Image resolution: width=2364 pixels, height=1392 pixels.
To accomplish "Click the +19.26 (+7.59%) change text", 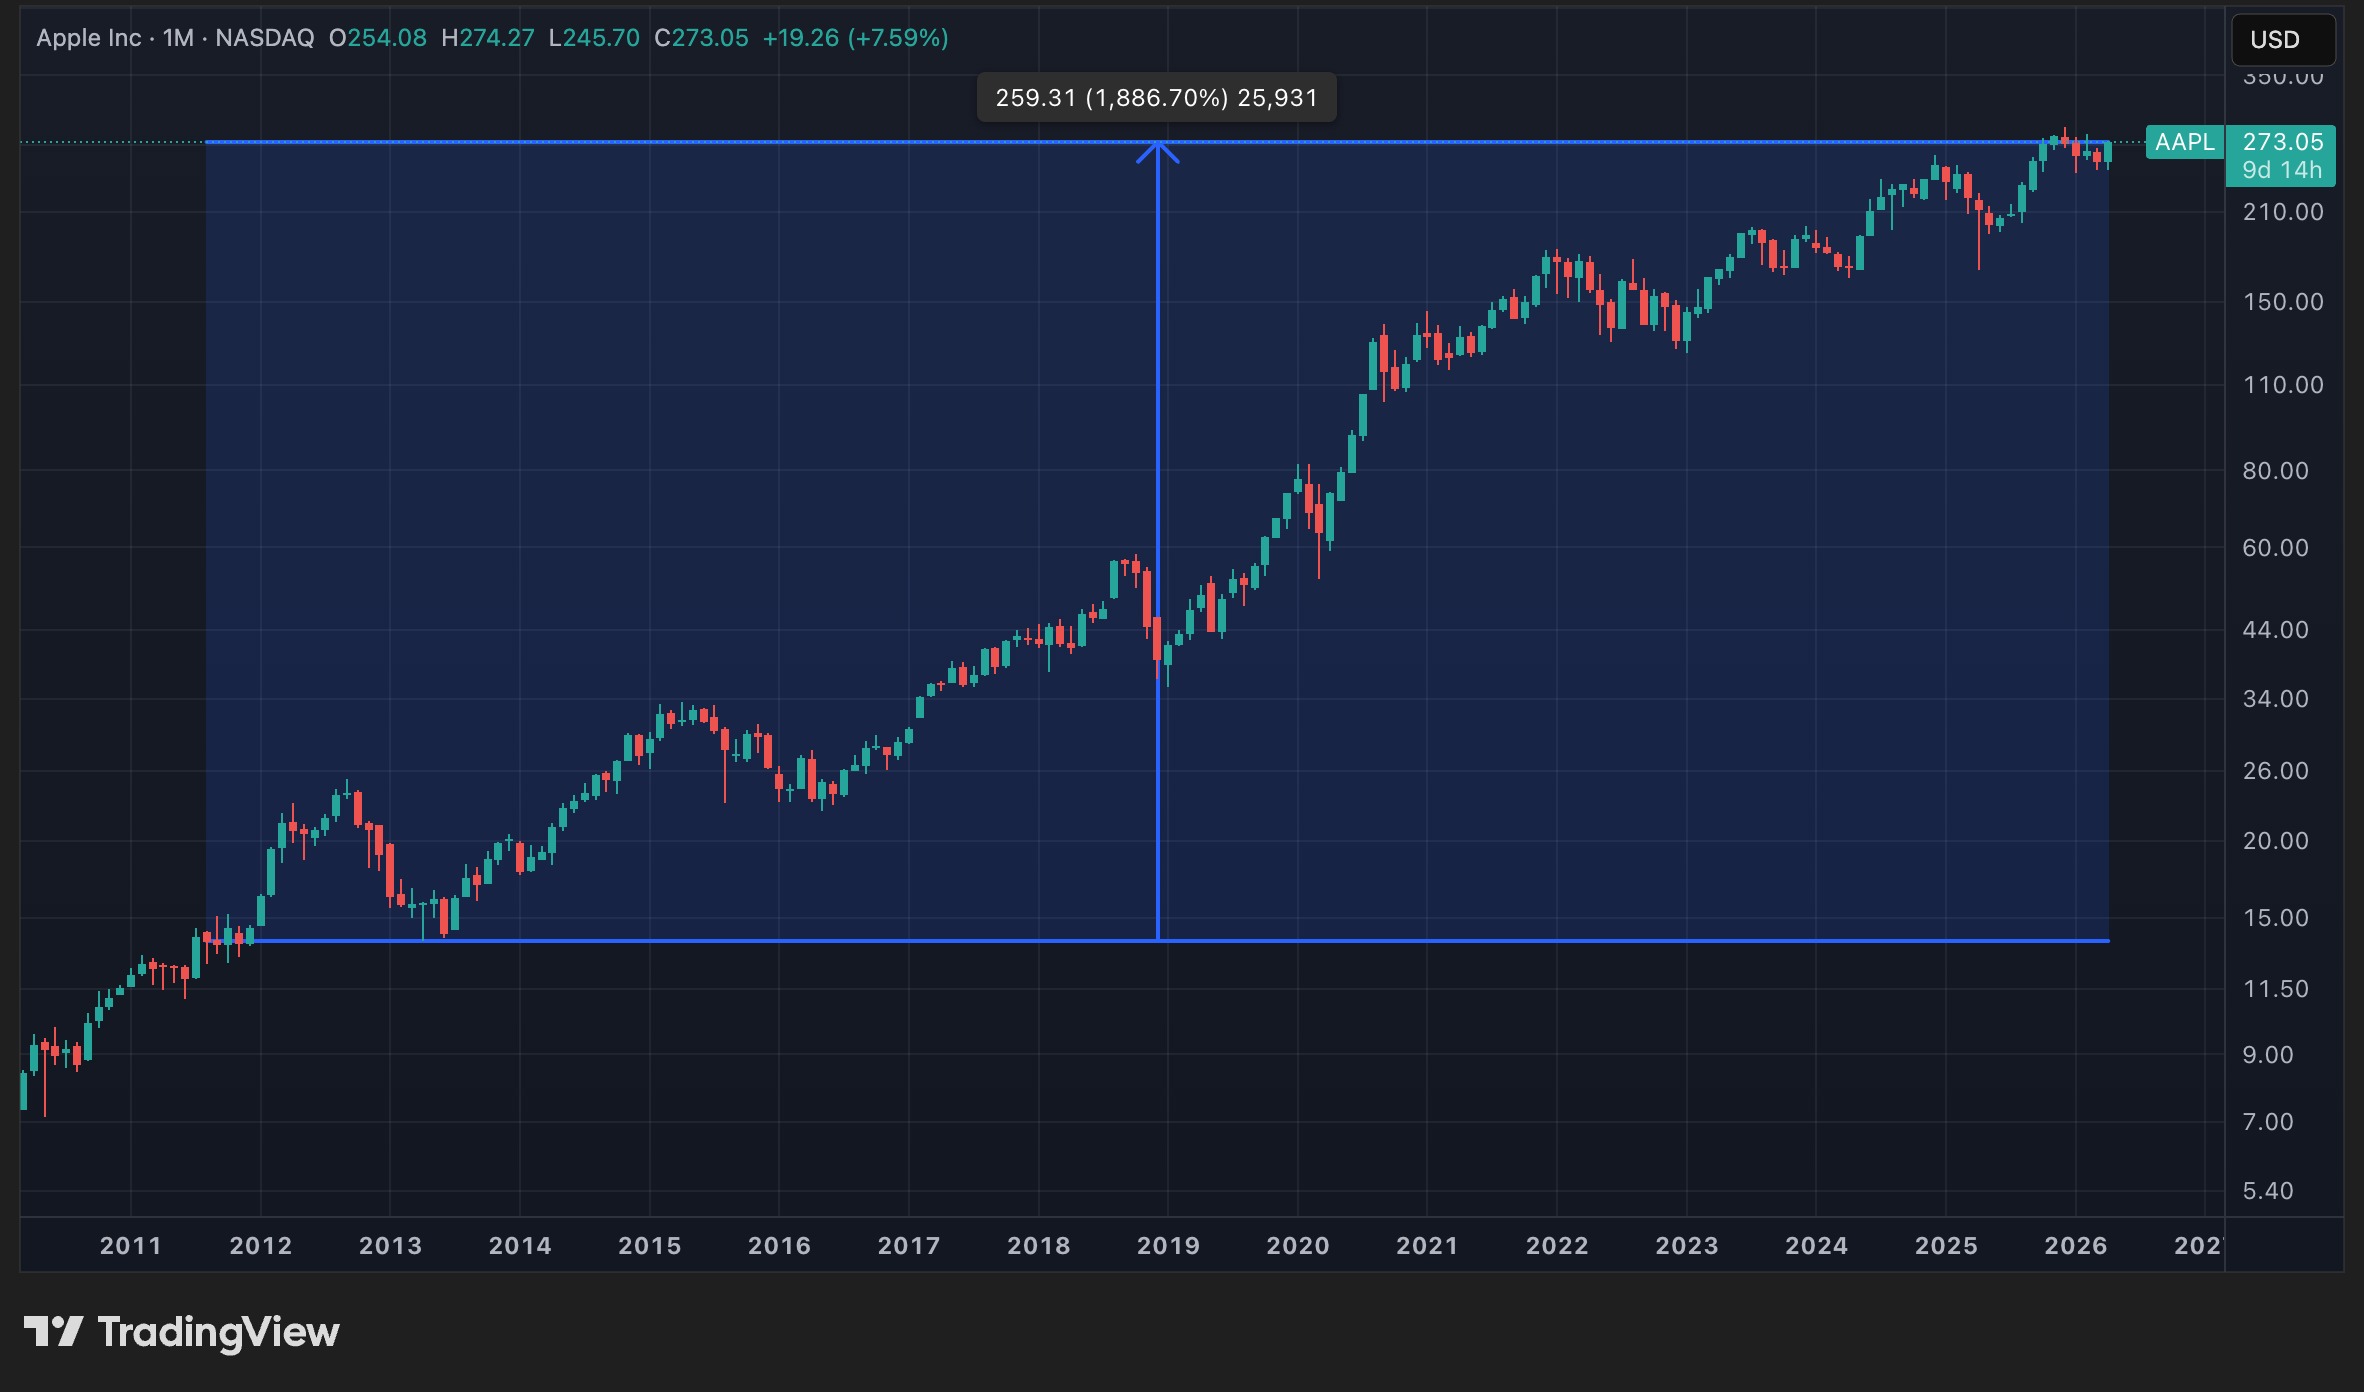I will point(855,38).
